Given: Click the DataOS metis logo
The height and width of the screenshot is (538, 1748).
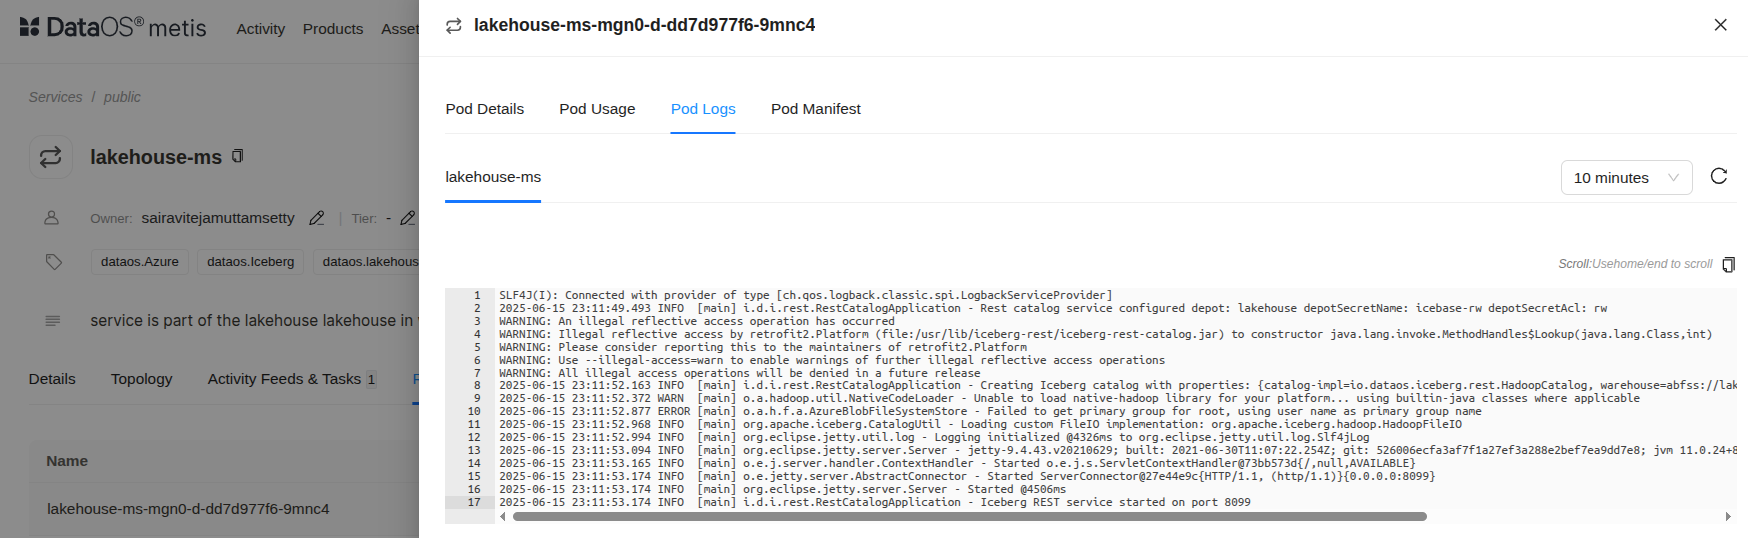Looking at the screenshot, I should coord(113,28).
